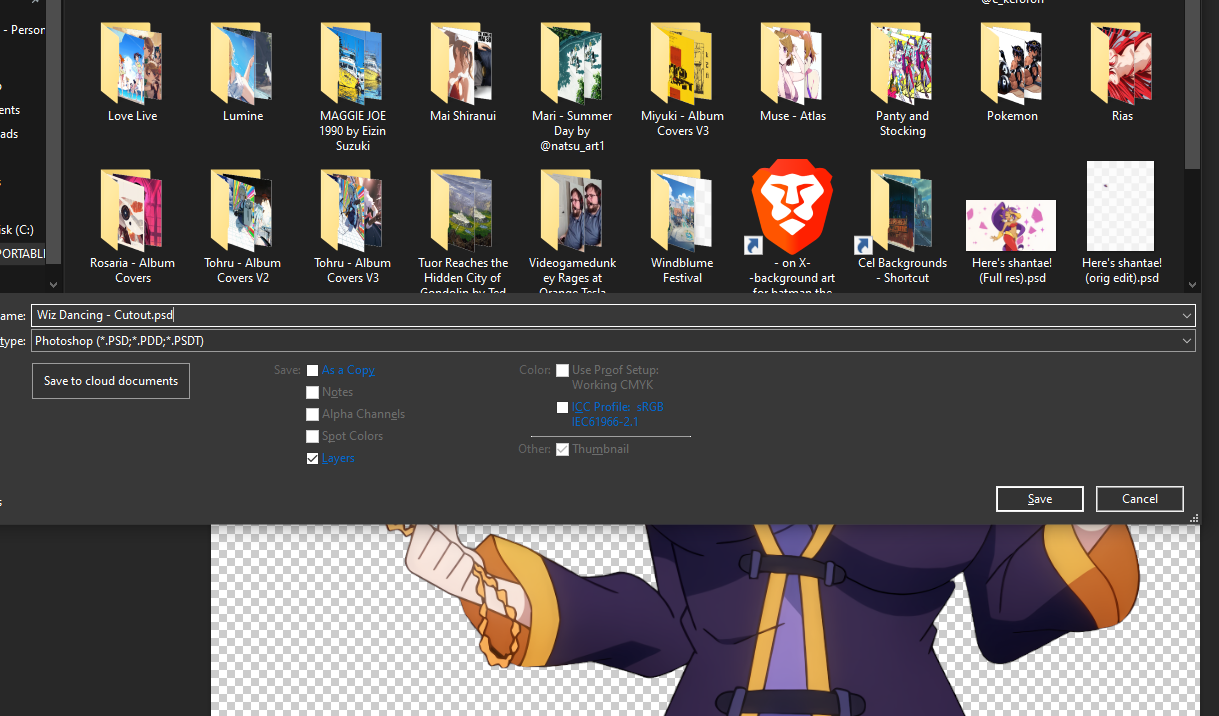
Task: Click the Layers option label
Action: click(x=338, y=458)
